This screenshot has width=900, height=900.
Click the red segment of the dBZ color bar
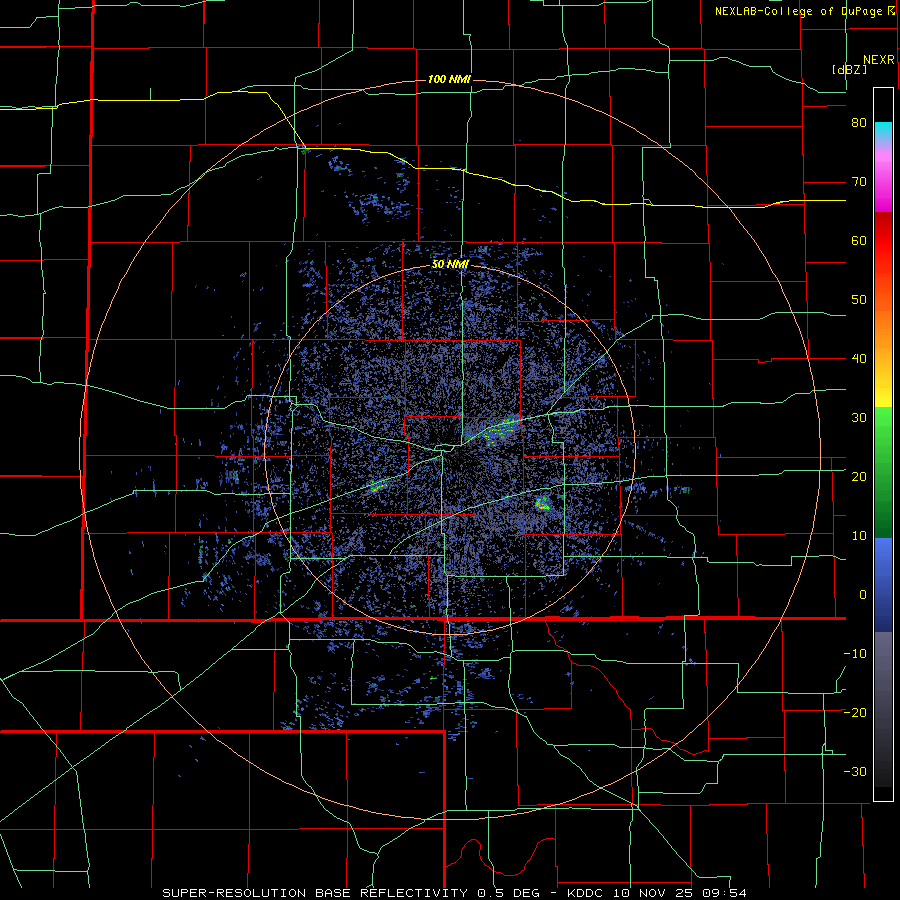coord(883,242)
